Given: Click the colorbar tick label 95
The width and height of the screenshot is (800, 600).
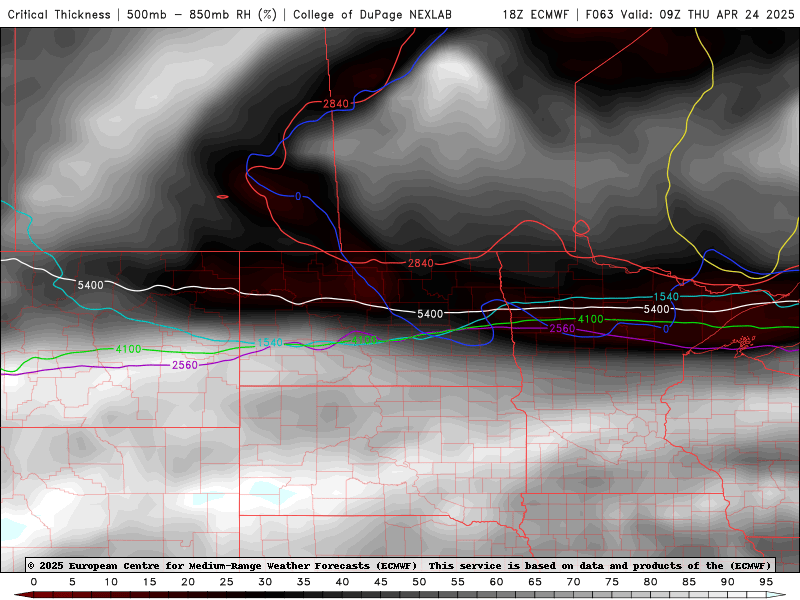Looking at the screenshot, I should pos(766,582).
